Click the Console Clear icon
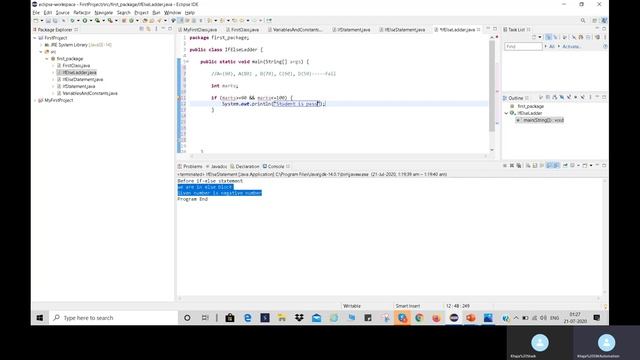Screen dimensions: 640x360 [x=528, y=165]
